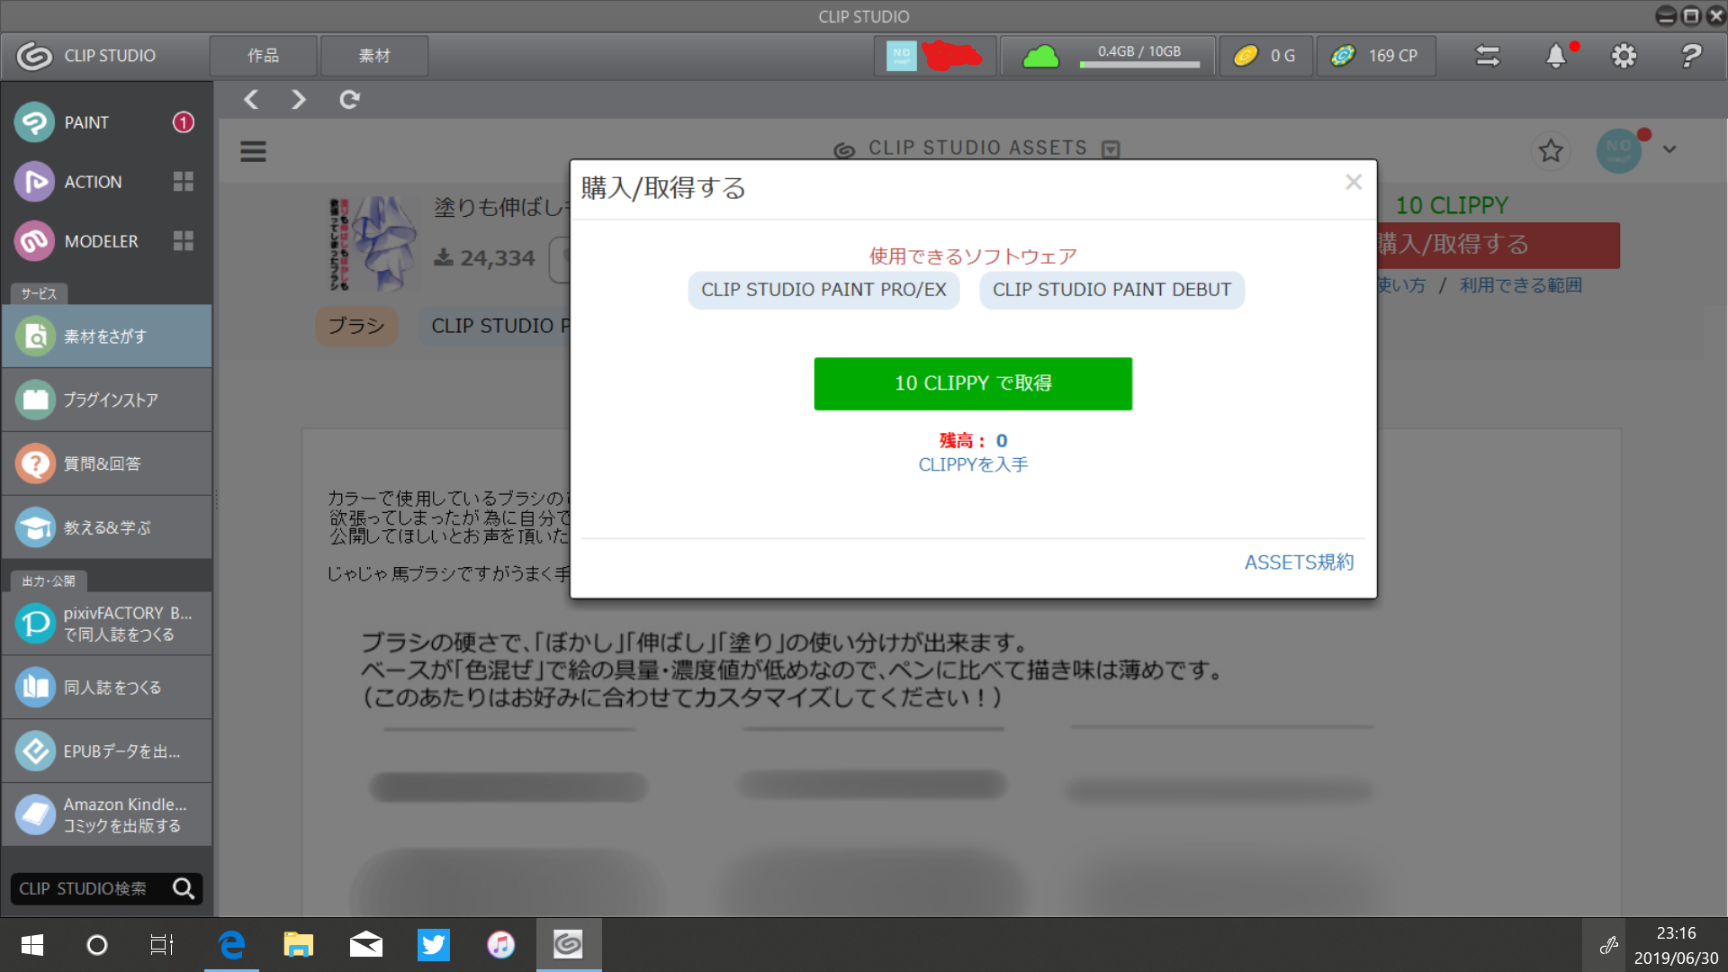1728x972 pixels.
Task: Open the 169 CP Clippy balance
Action: (x=1375, y=56)
